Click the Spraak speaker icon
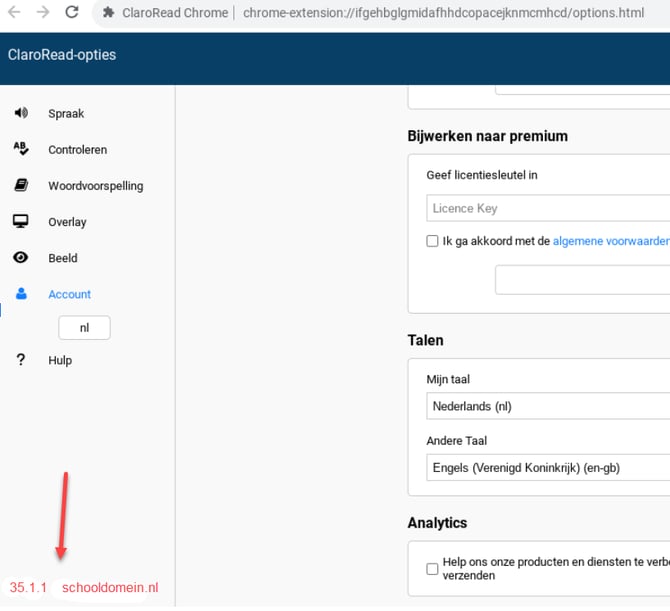670x611 pixels. [x=21, y=113]
